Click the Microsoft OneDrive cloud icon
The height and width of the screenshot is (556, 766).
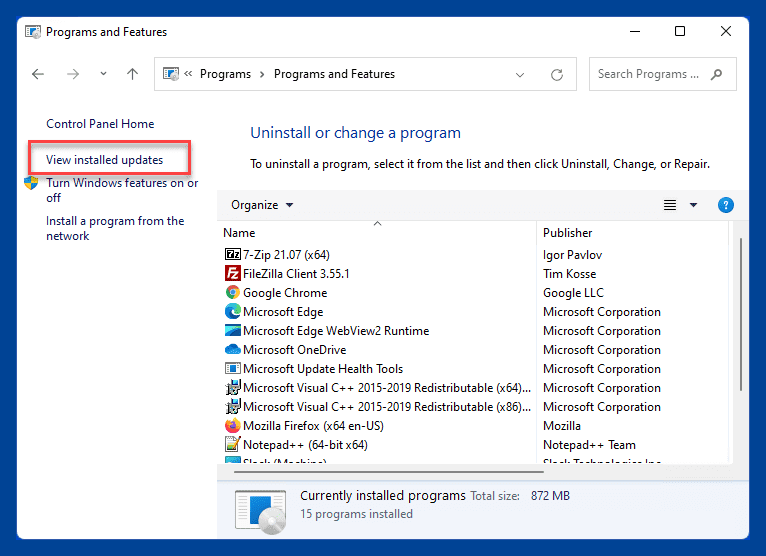click(x=233, y=350)
